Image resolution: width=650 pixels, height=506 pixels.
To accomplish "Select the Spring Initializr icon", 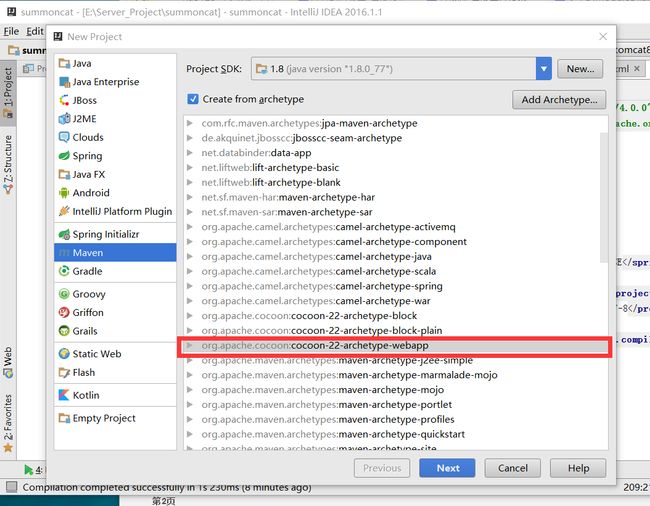I will coord(64,234).
